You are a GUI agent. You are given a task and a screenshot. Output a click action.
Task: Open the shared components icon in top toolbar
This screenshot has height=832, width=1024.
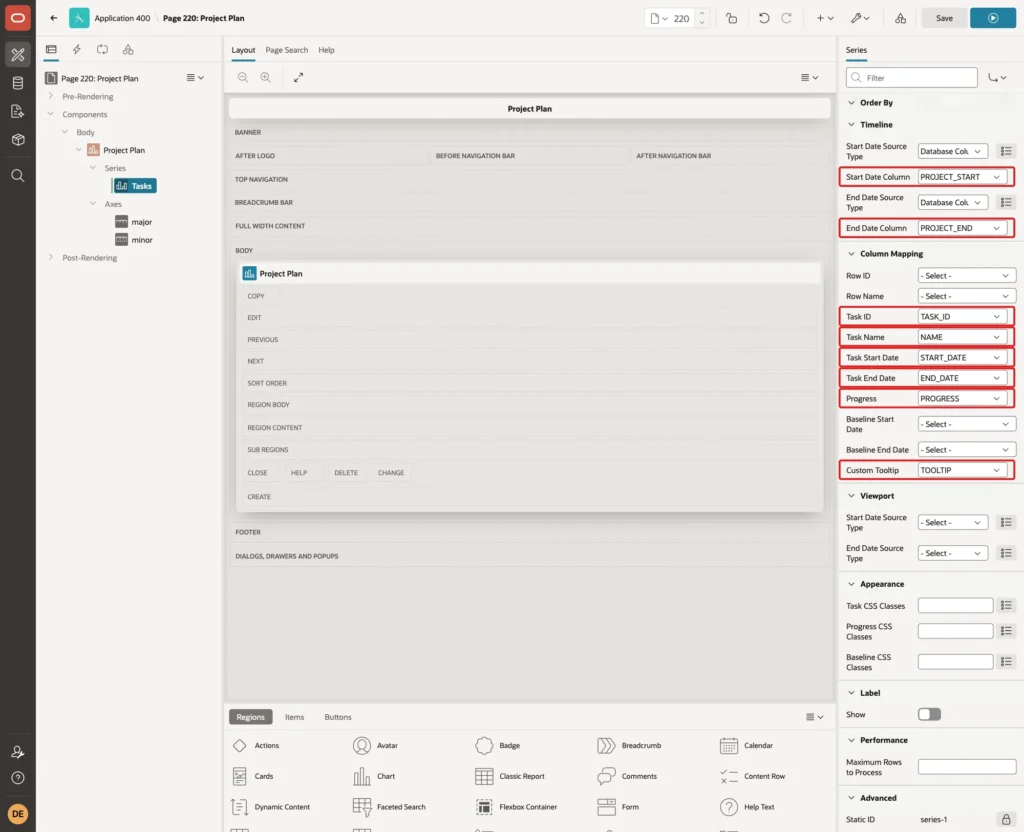coord(900,18)
